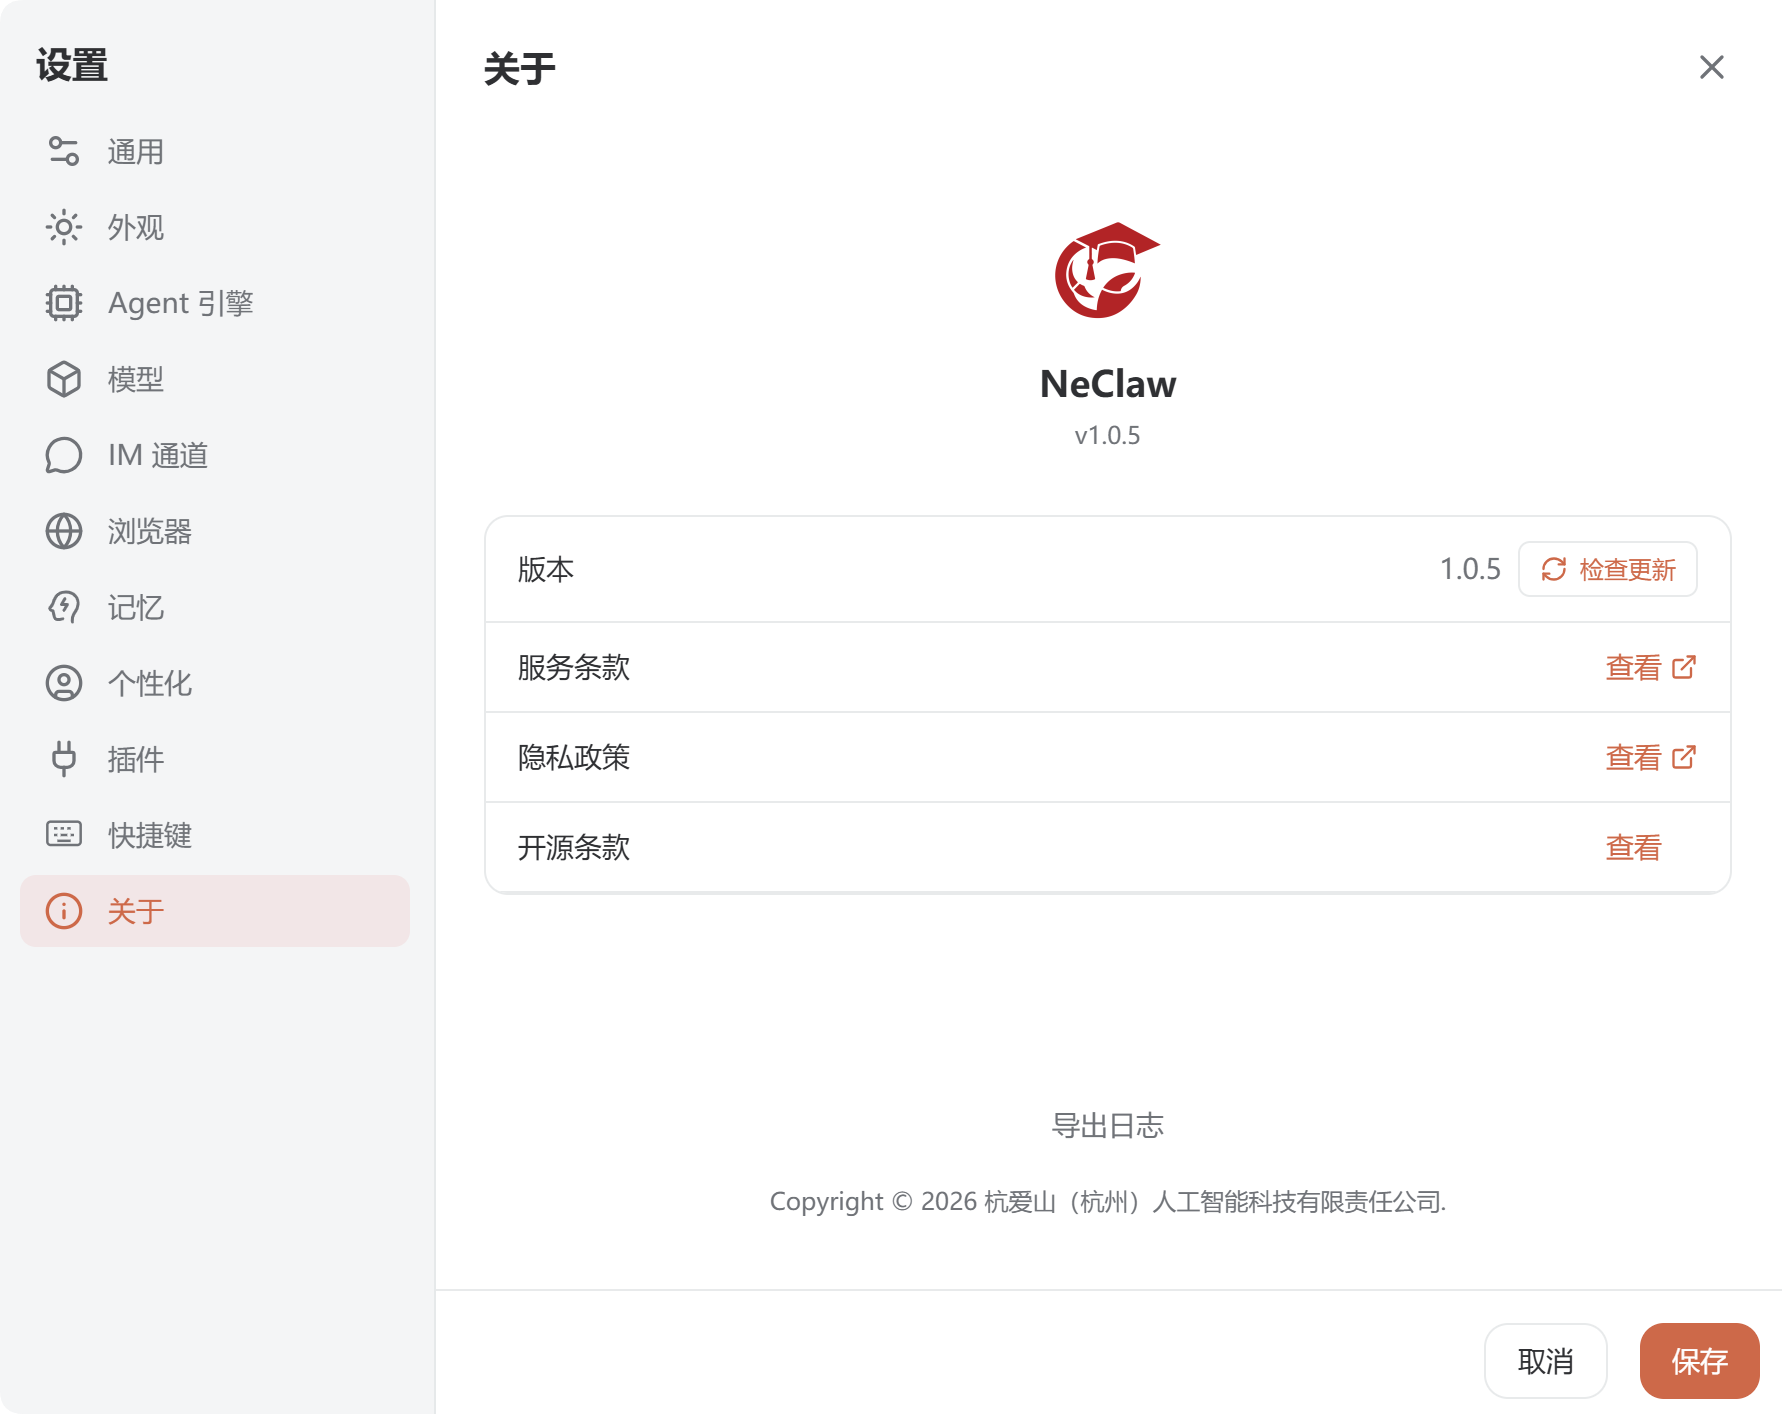Screen dimensions: 1782x1414
Task: Click the 外观 sun icon
Action: click(x=64, y=227)
